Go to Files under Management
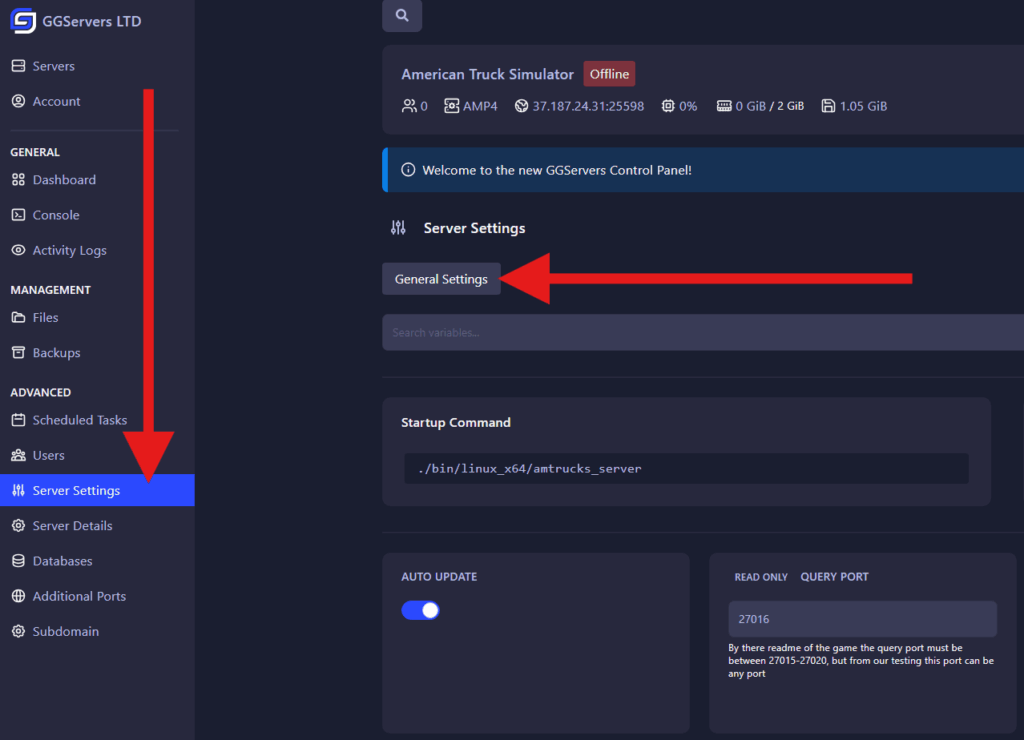1024x740 pixels. [x=45, y=318]
